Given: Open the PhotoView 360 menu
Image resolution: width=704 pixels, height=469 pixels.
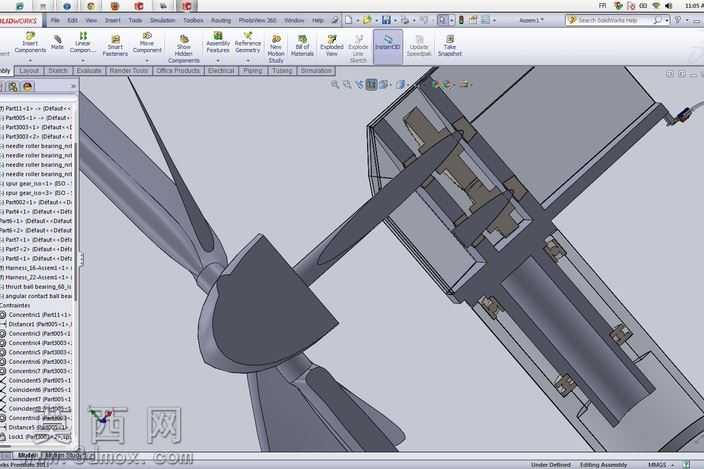Looking at the screenshot, I should [258, 20].
